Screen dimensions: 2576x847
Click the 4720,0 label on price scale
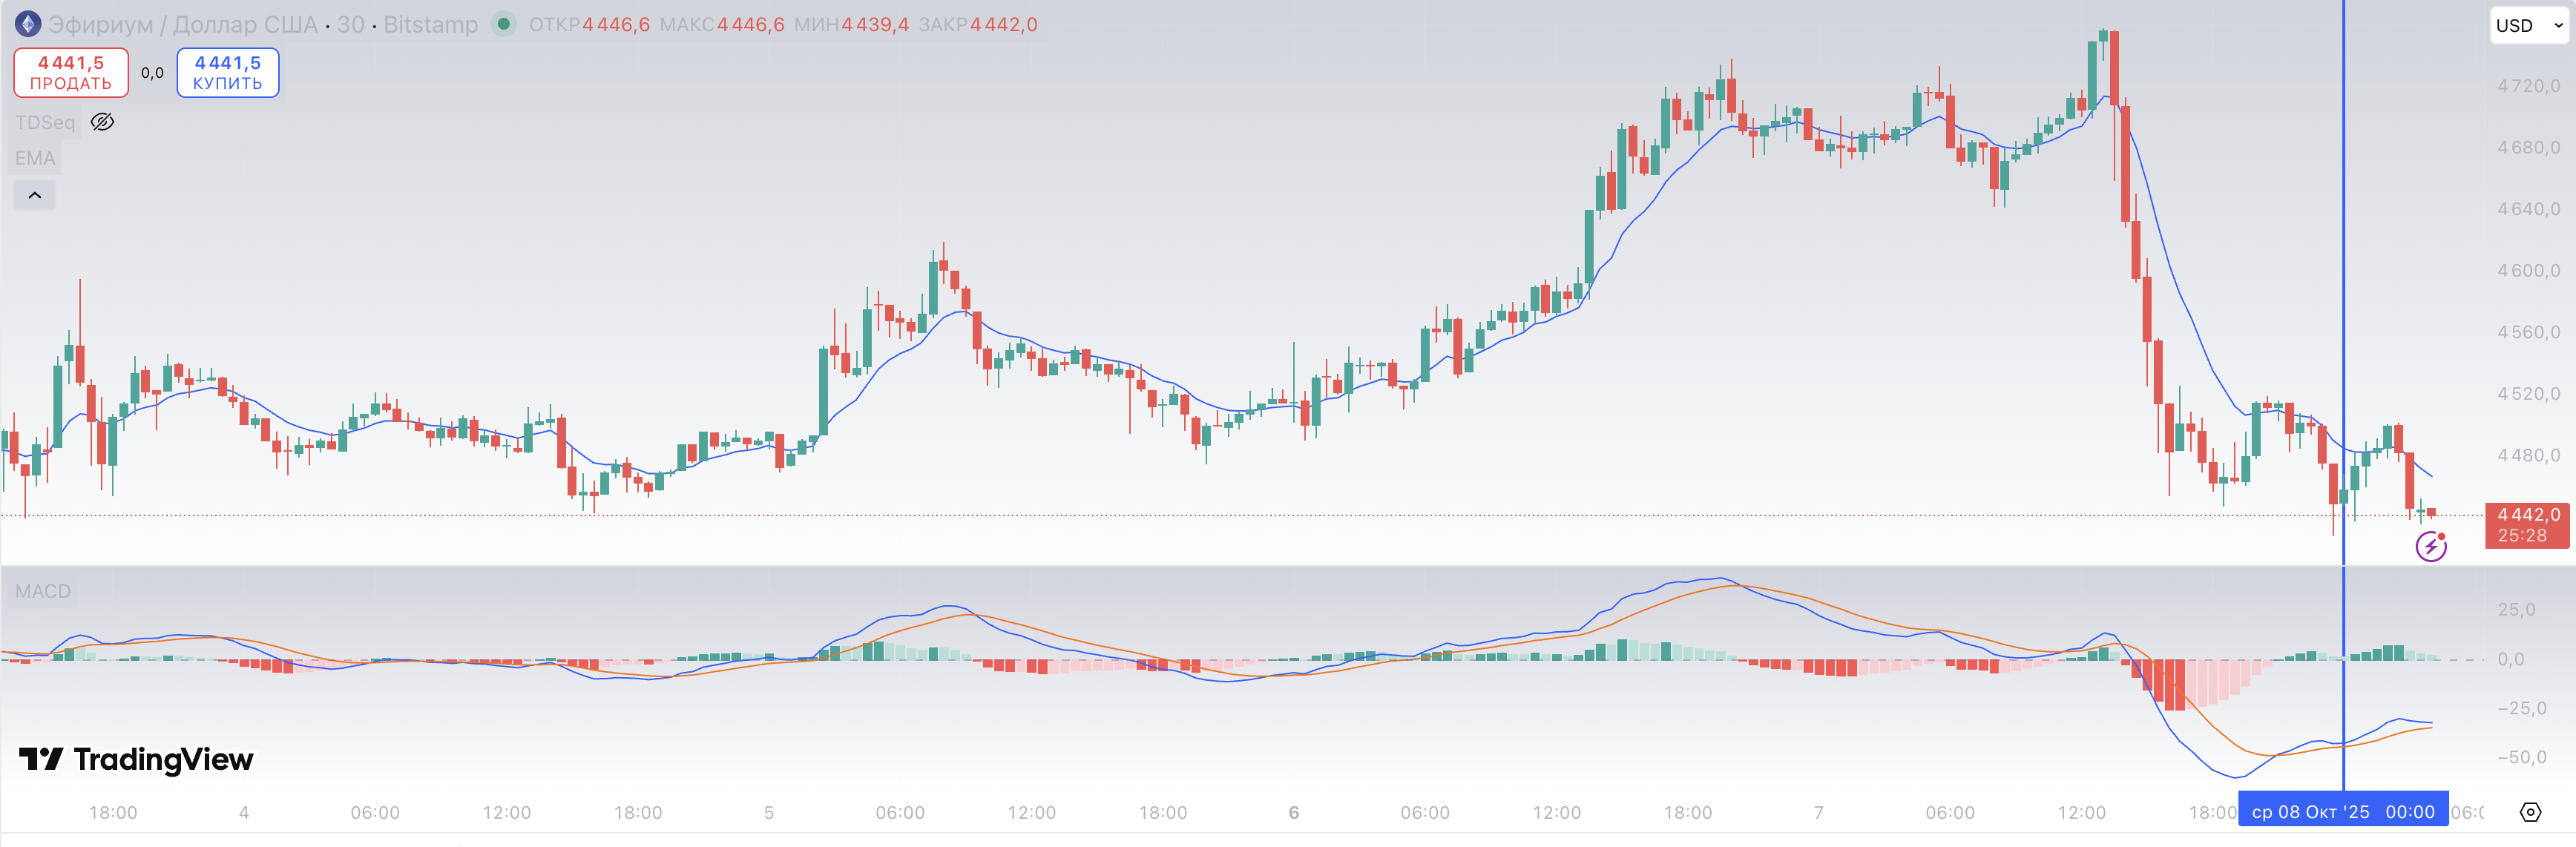tap(2528, 86)
